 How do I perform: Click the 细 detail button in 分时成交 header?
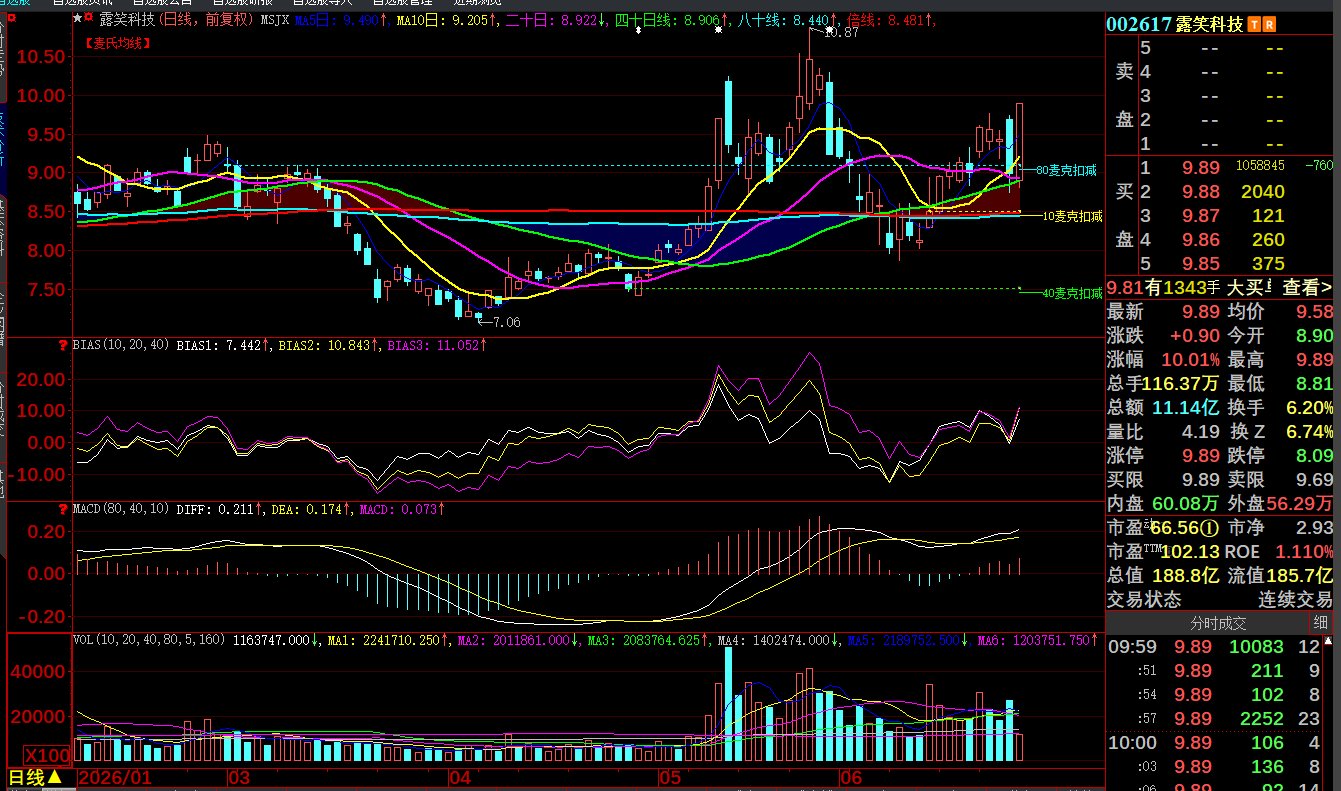pos(1321,622)
